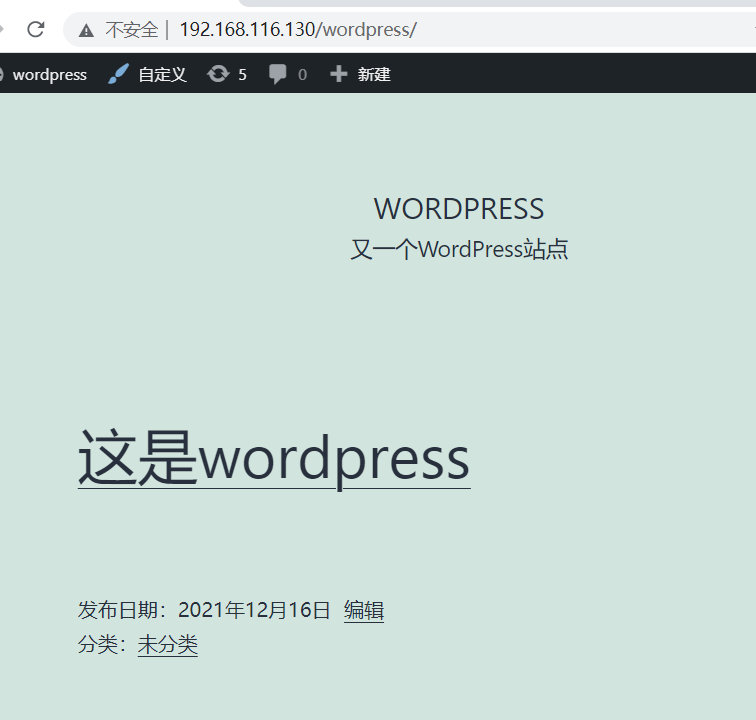This screenshot has width=756, height=720.
Task: Open the 未分类 category link
Action: 168,645
